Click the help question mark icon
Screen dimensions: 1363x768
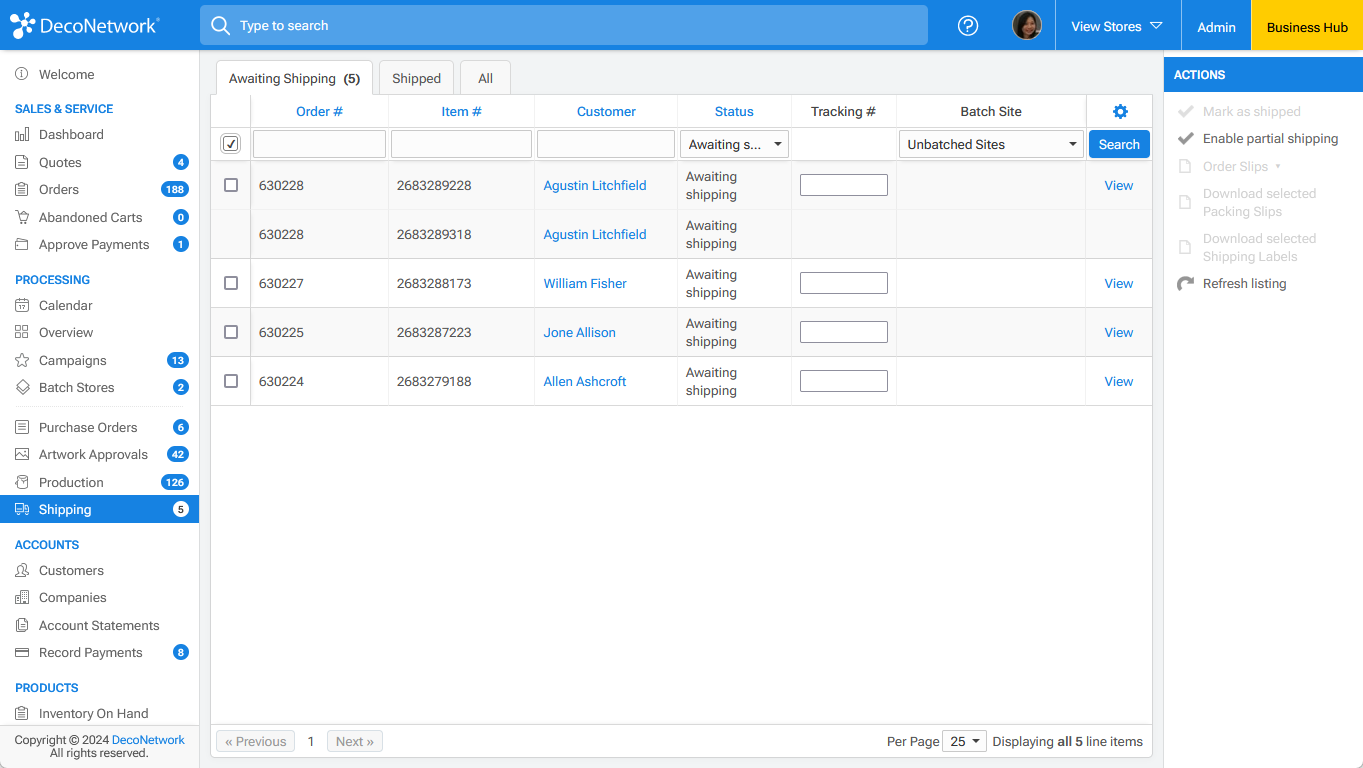click(967, 25)
